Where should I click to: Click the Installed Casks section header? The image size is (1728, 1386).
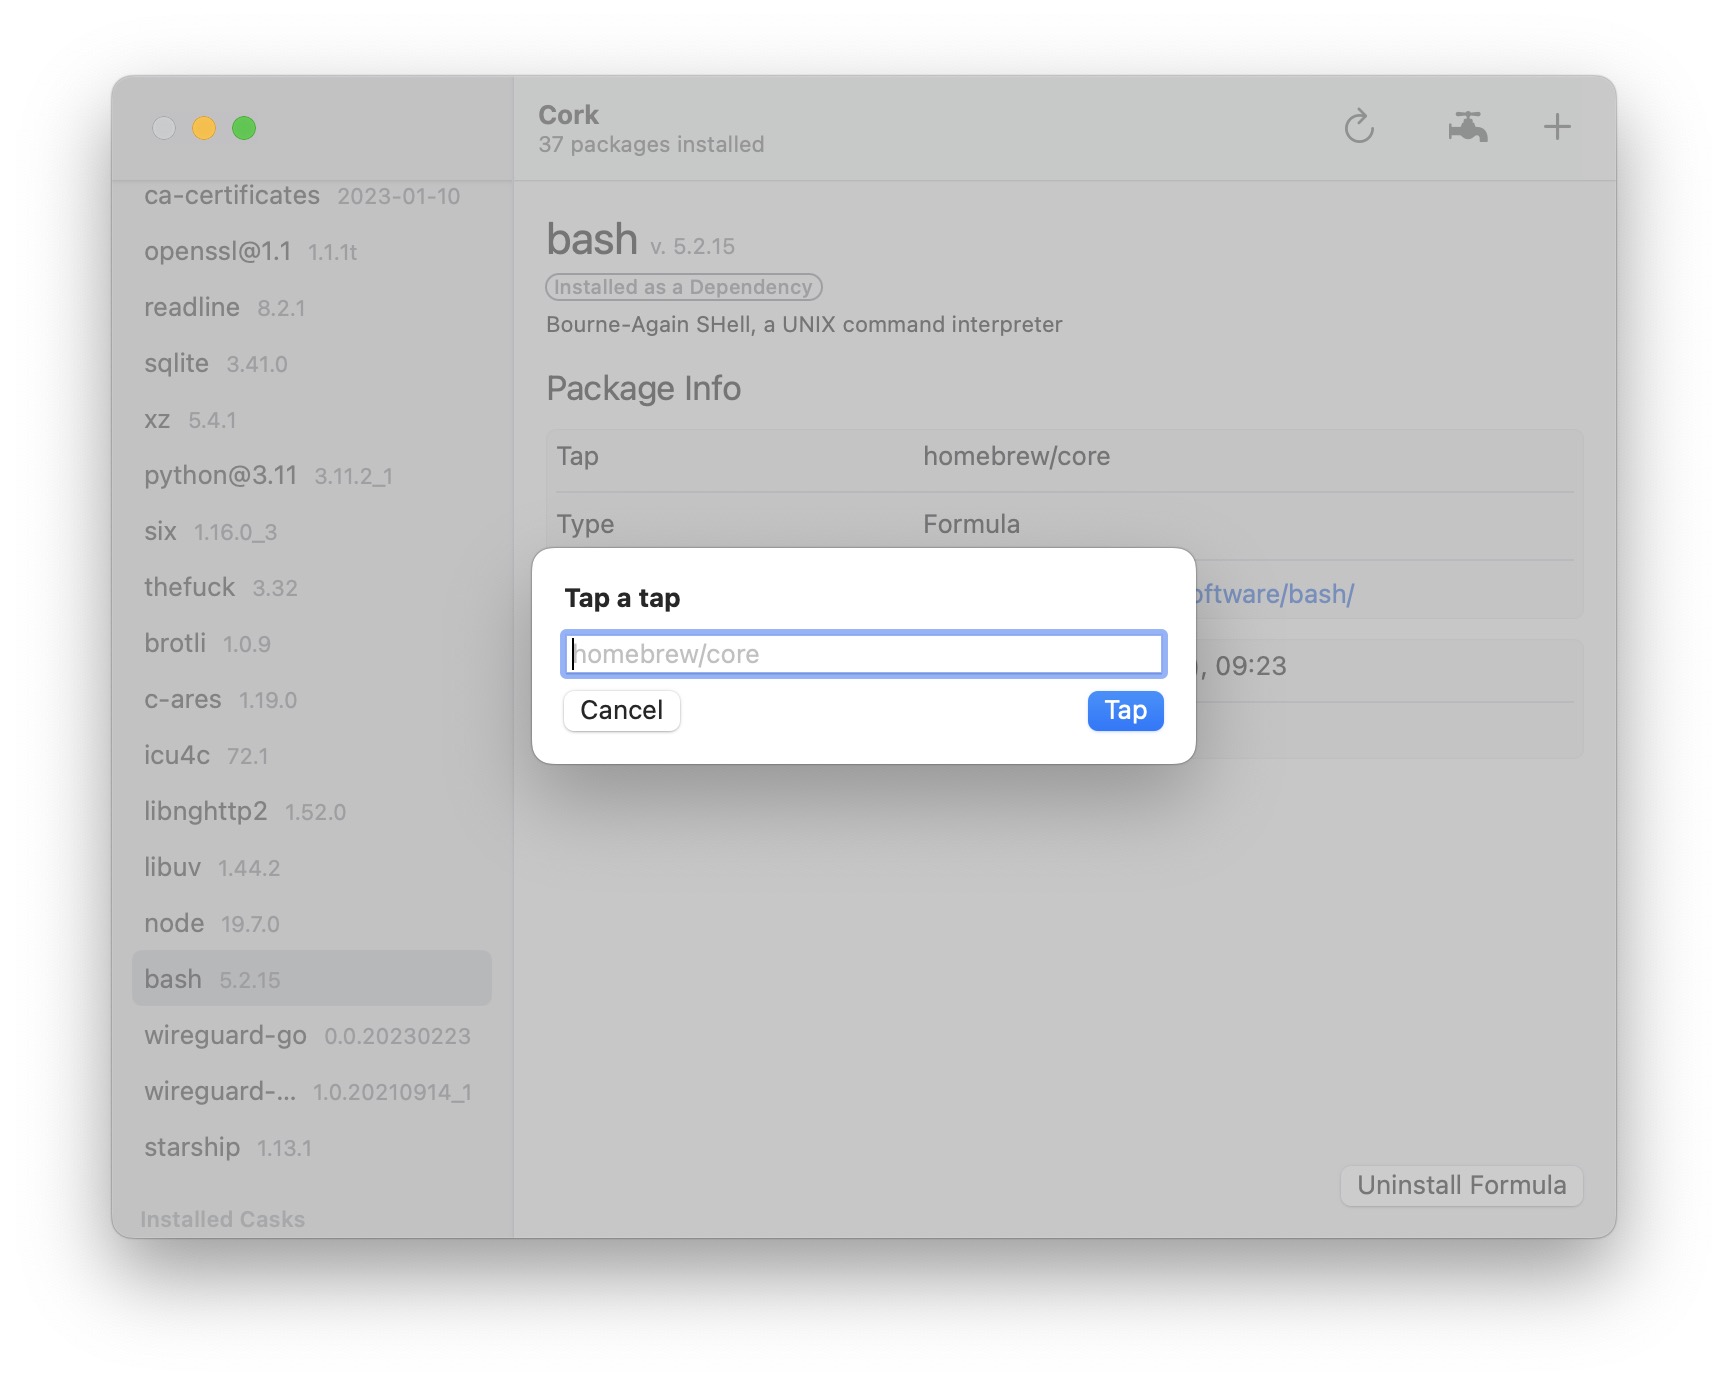(222, 1219)
